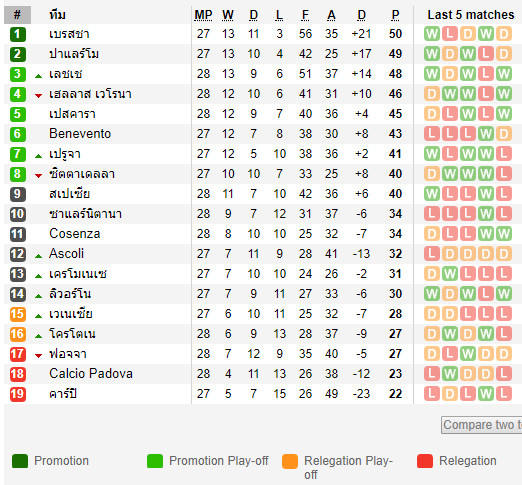The image size is (522, 485).
Task: Sort table by the P points header
Action: pos(395,15)
